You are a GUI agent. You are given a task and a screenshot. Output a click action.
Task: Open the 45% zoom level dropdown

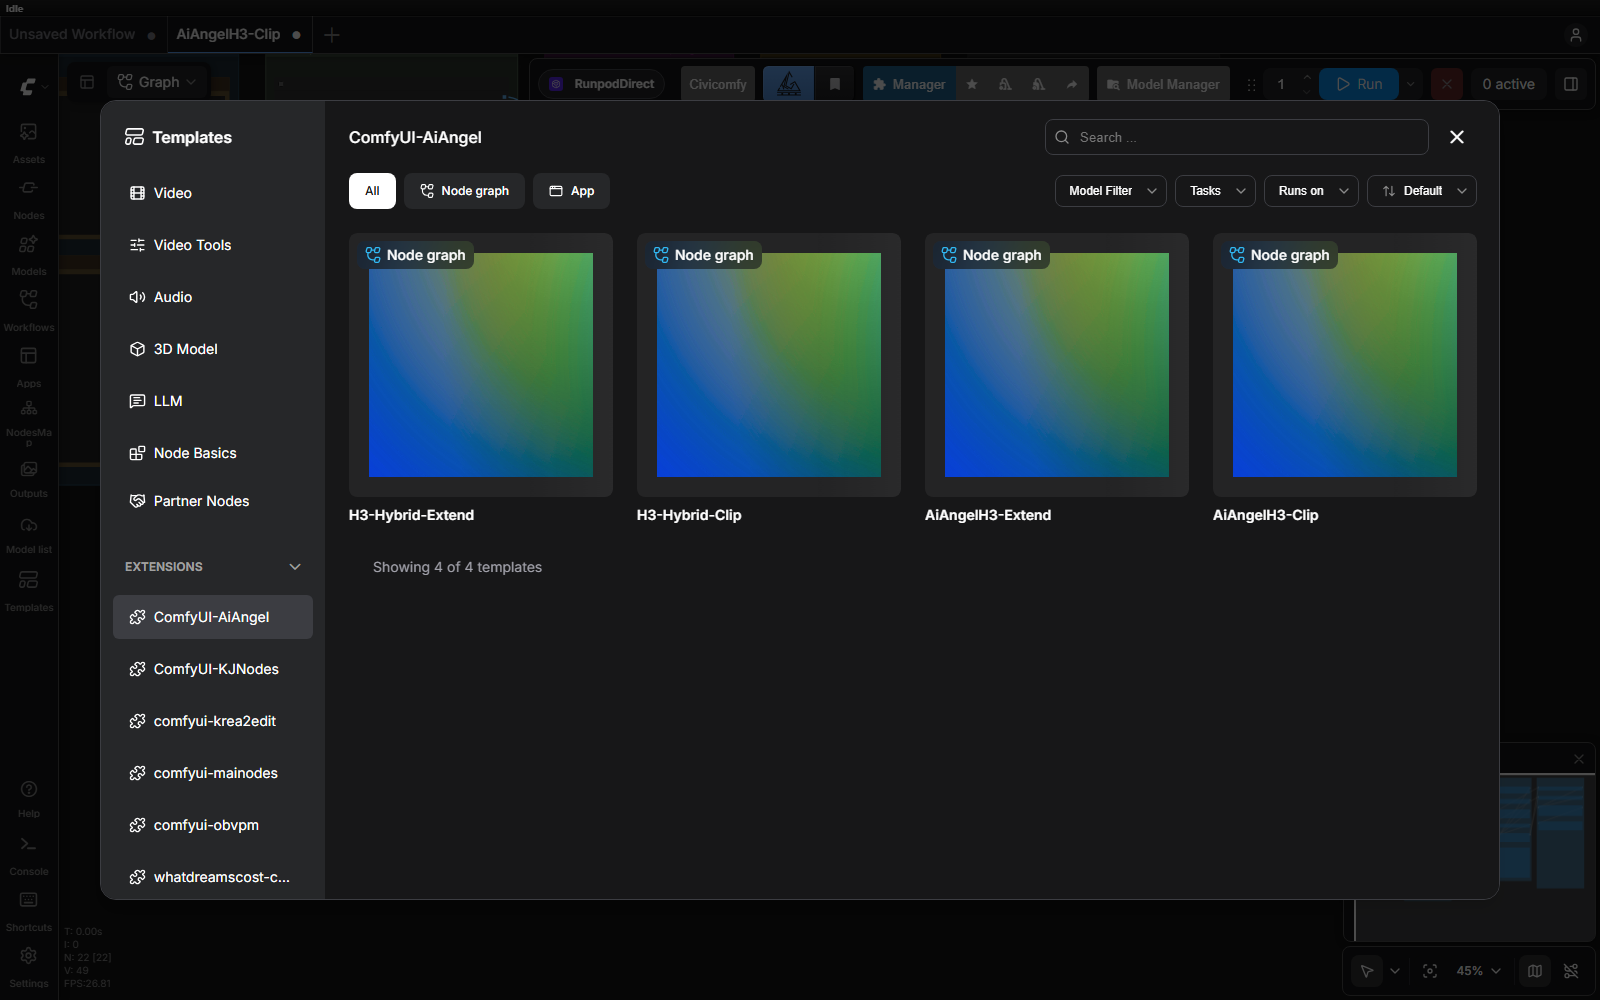point(1479,971)
